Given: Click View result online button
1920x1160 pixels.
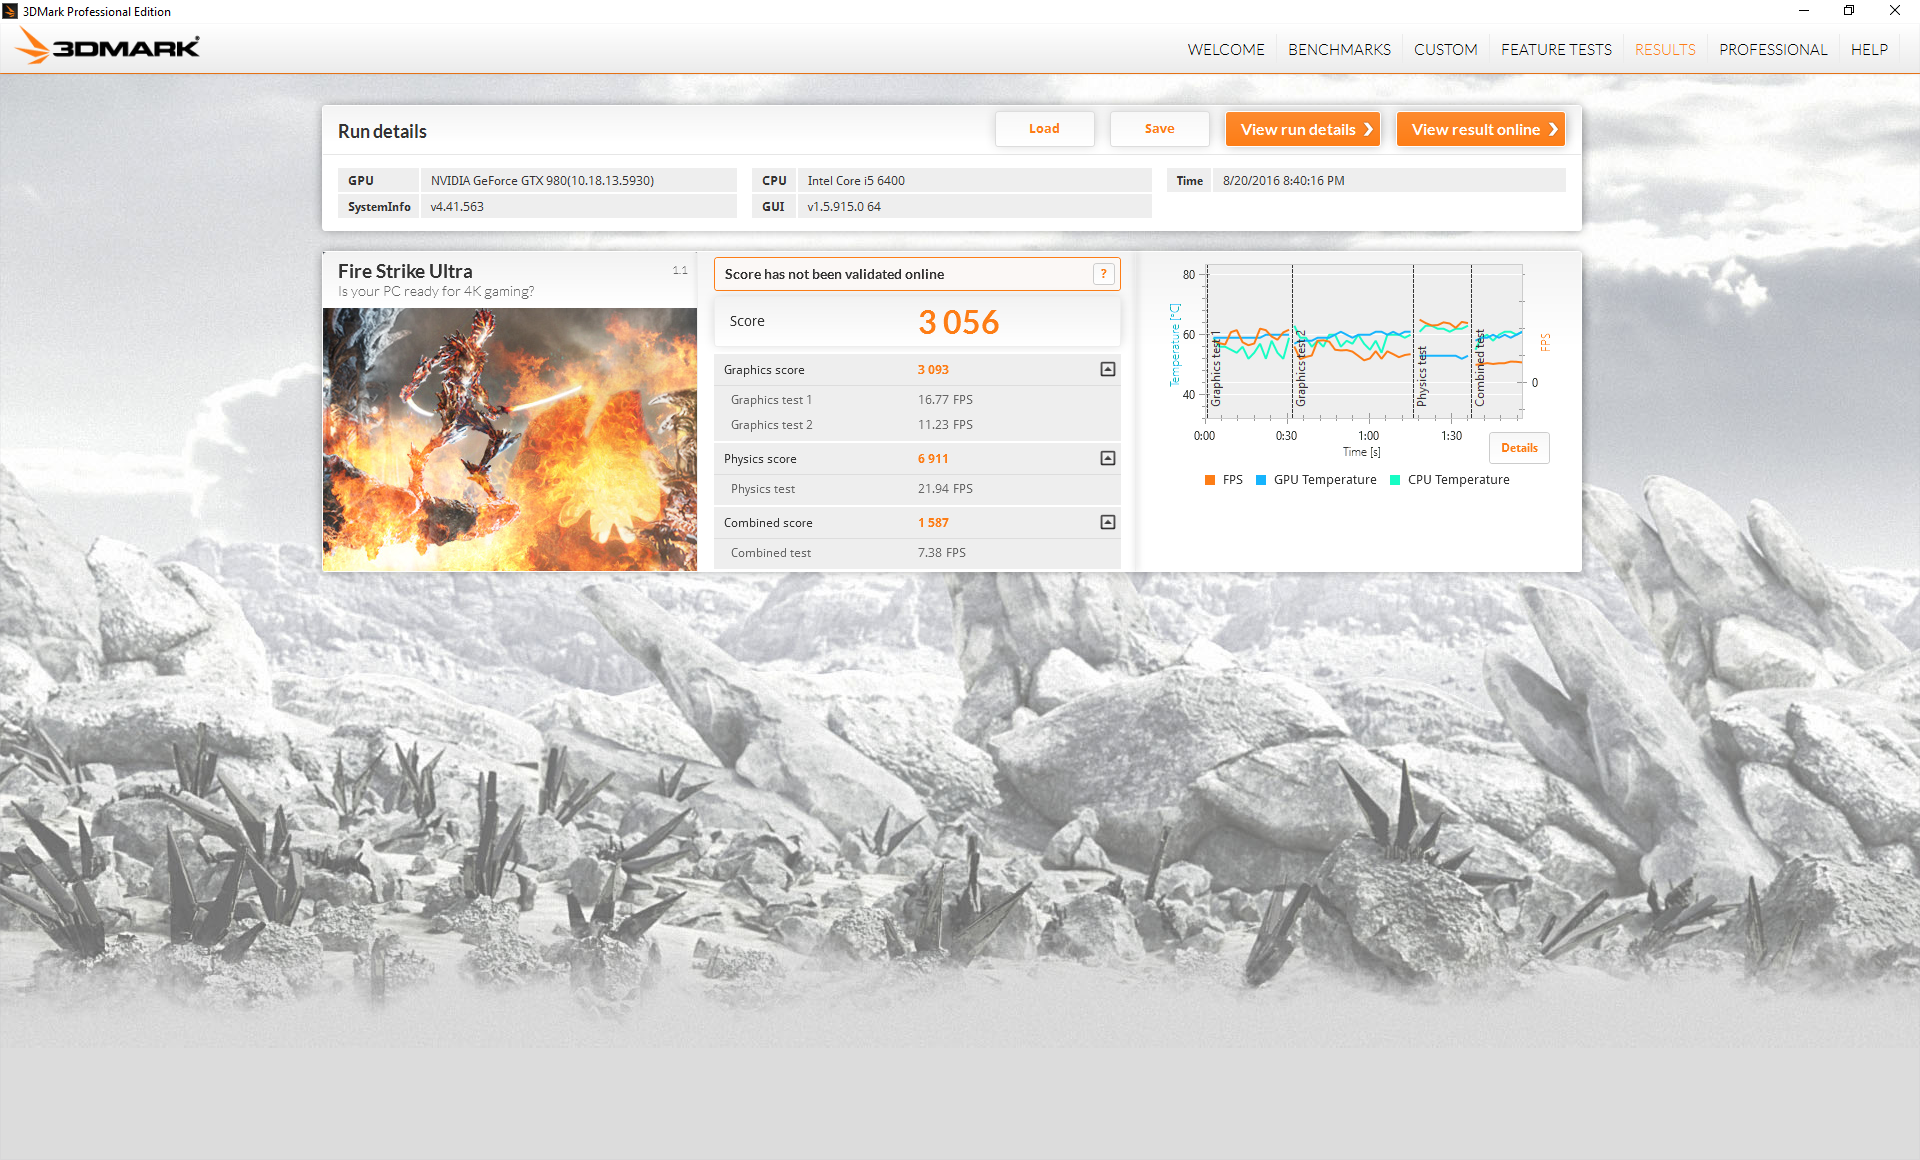Looking at the screenshot, I should (x=1481, y=129).
